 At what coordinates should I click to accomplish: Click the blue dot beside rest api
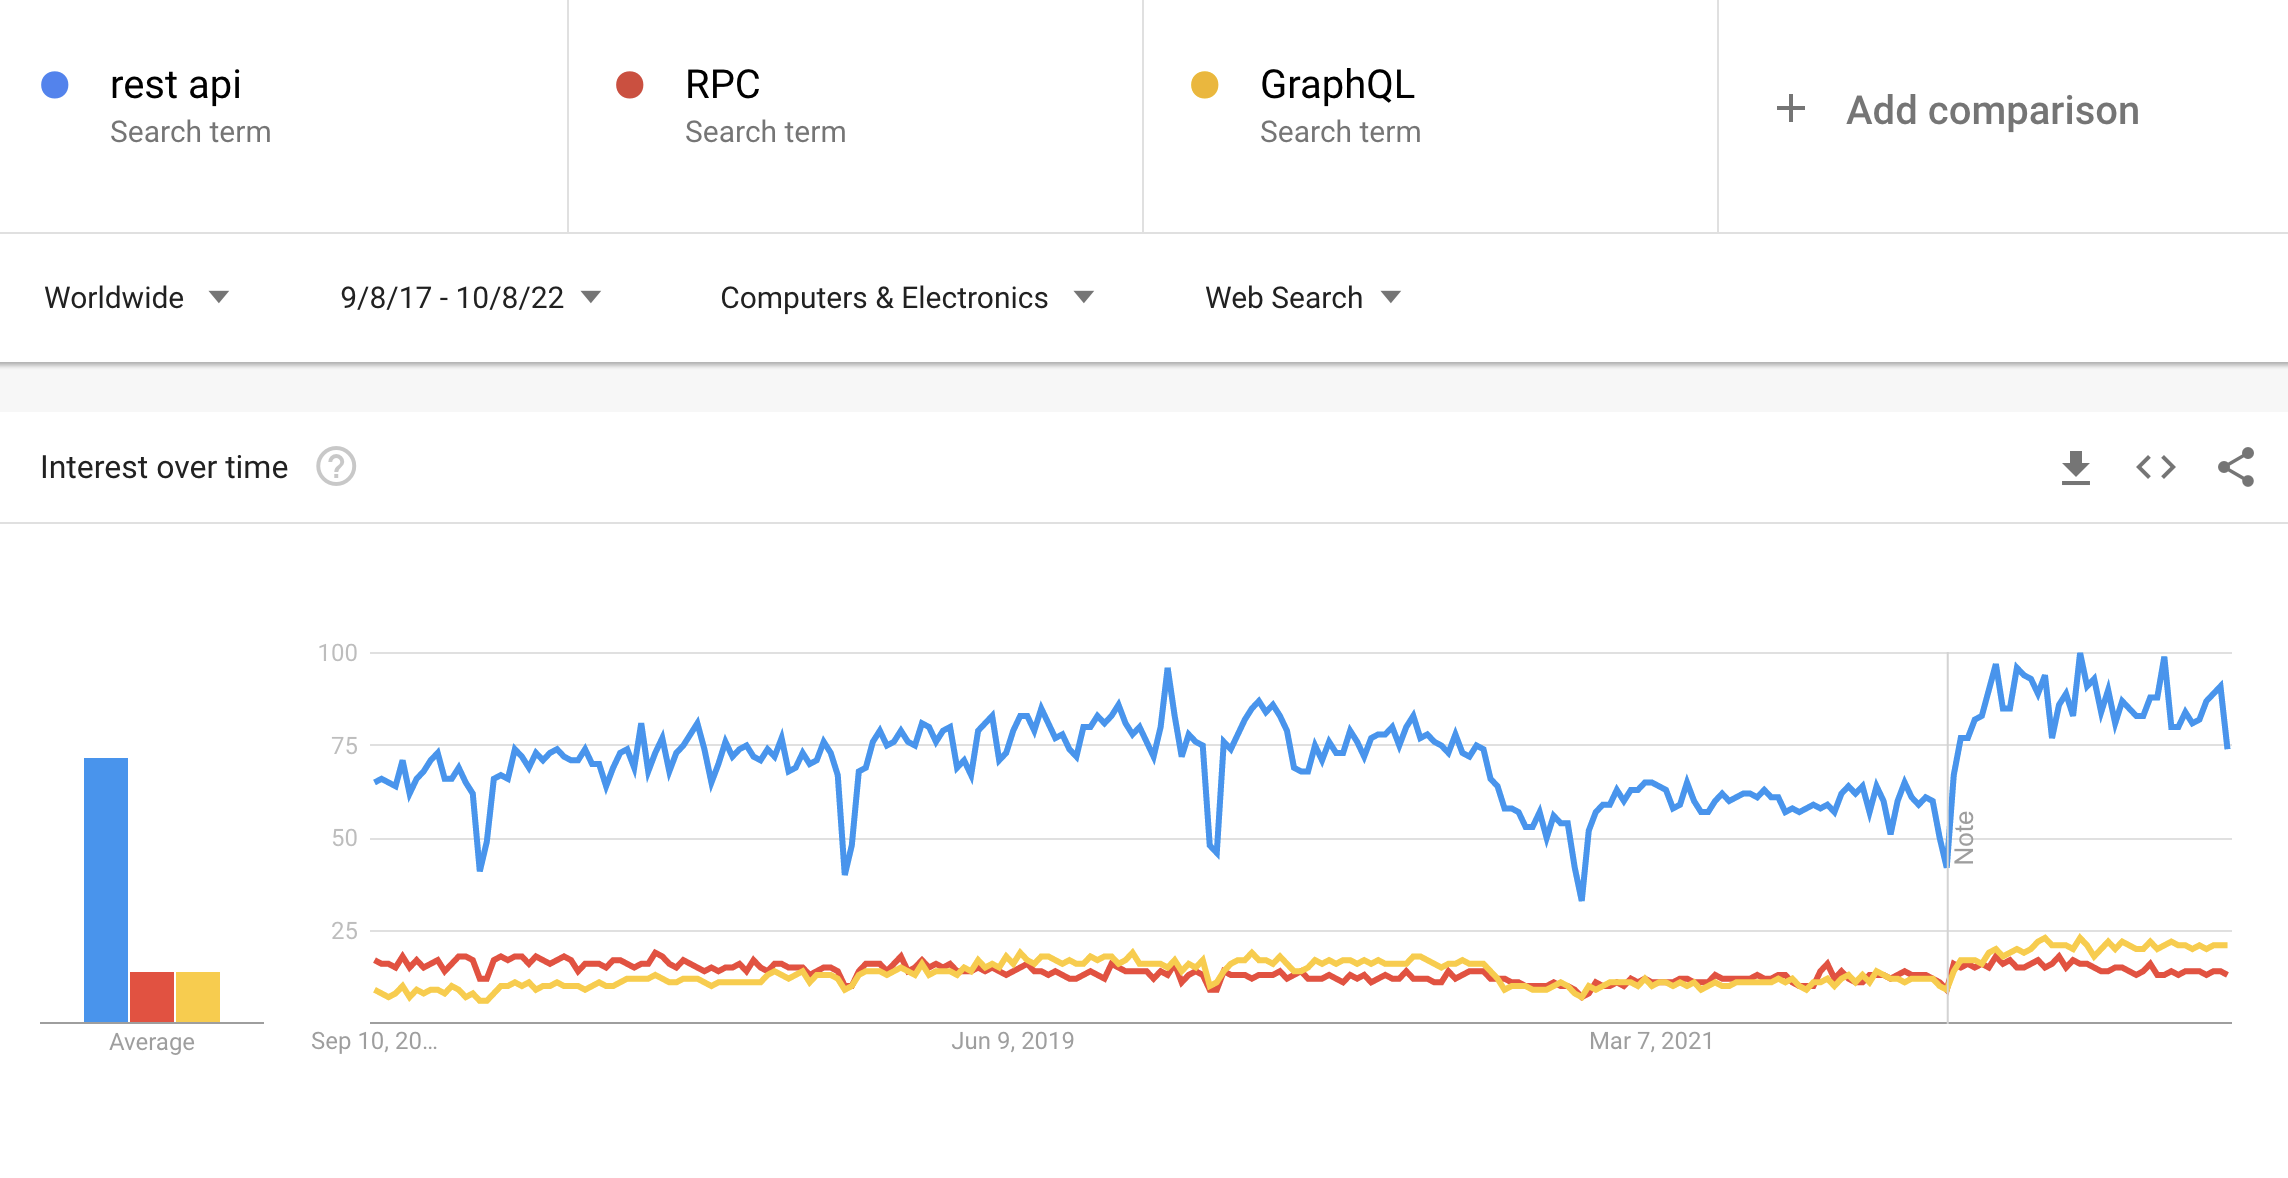[x=55, y=85]
